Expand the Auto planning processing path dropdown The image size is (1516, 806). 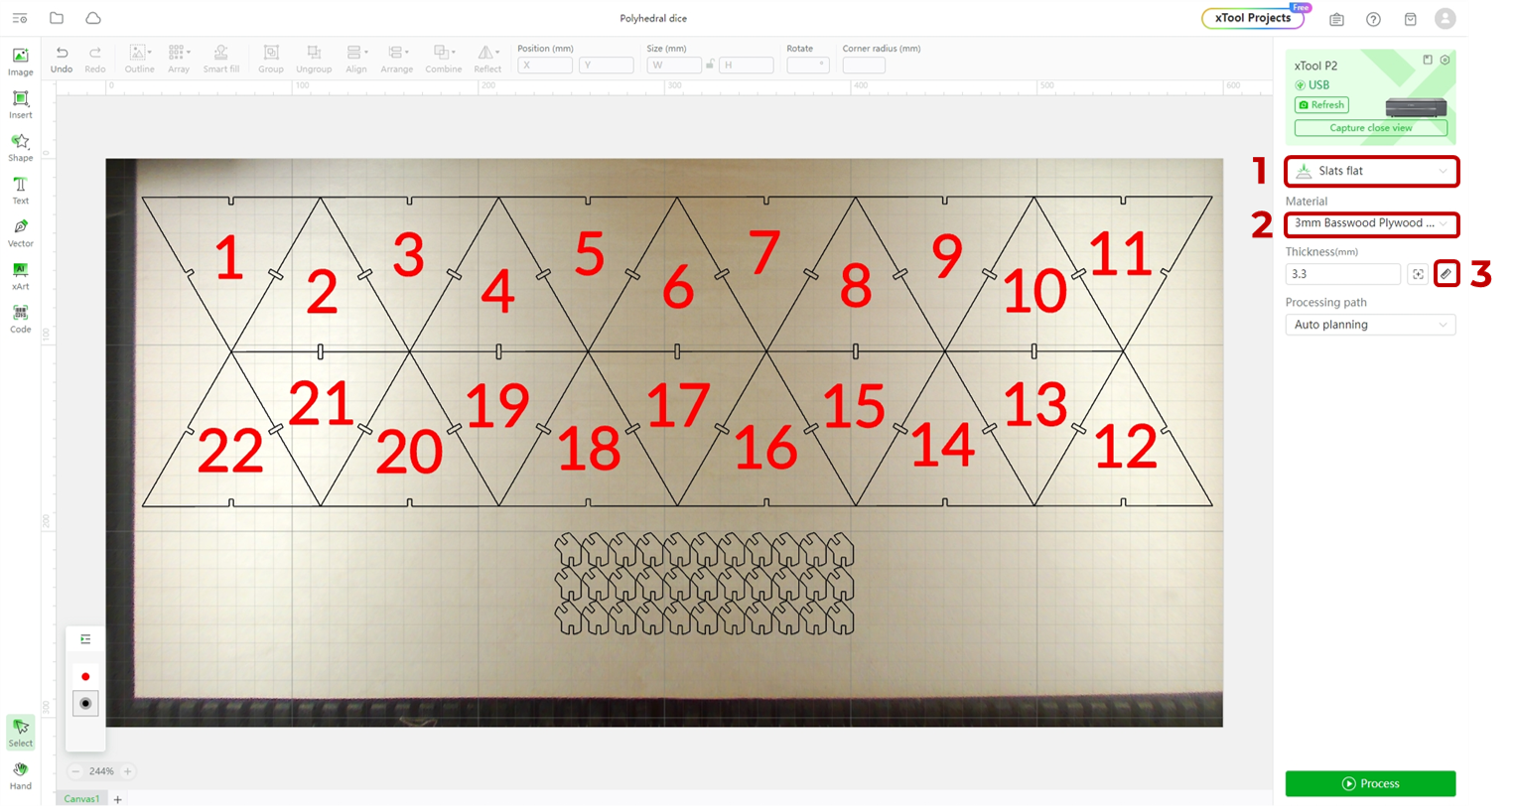tap(1370, 325)
